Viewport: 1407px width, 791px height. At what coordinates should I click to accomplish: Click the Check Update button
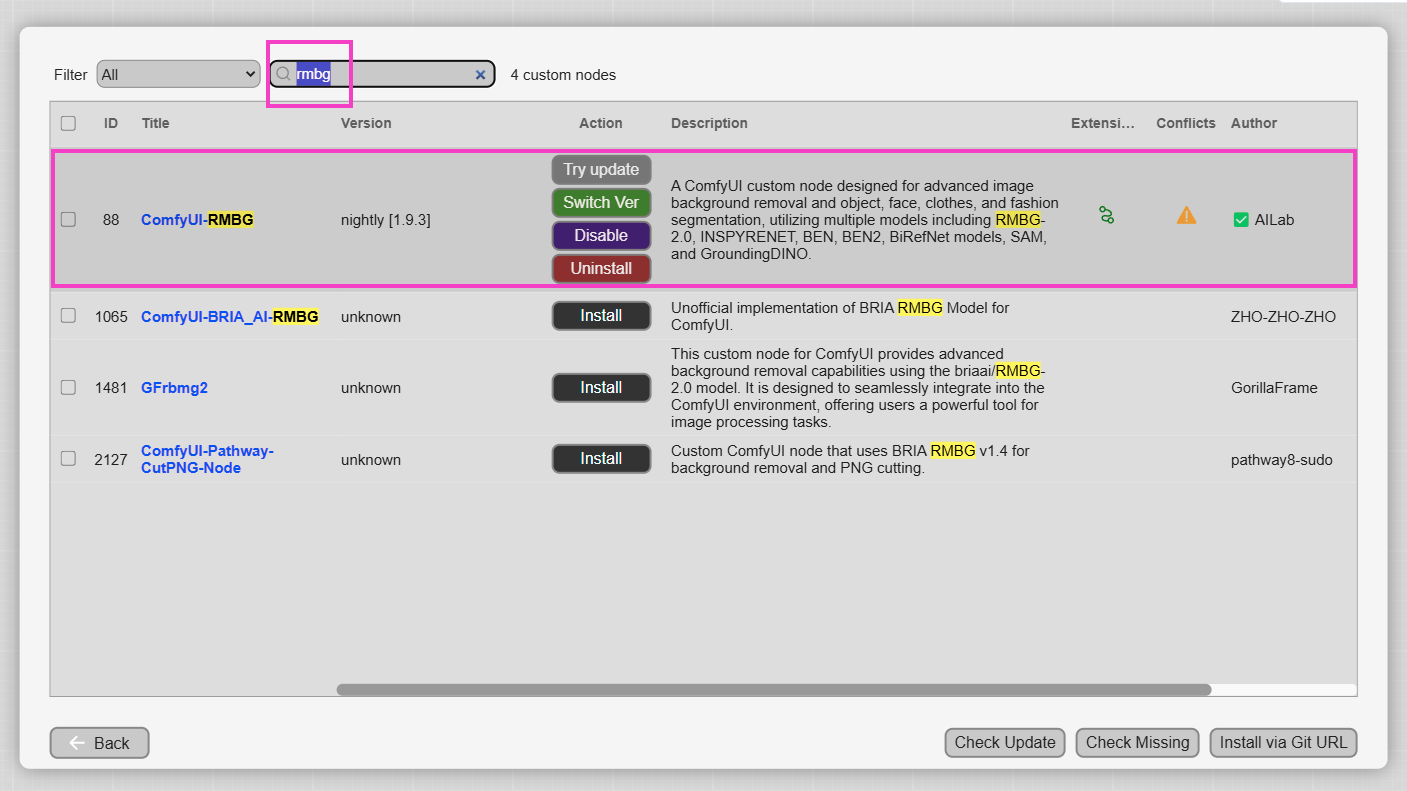click(x=1005, y=743)
